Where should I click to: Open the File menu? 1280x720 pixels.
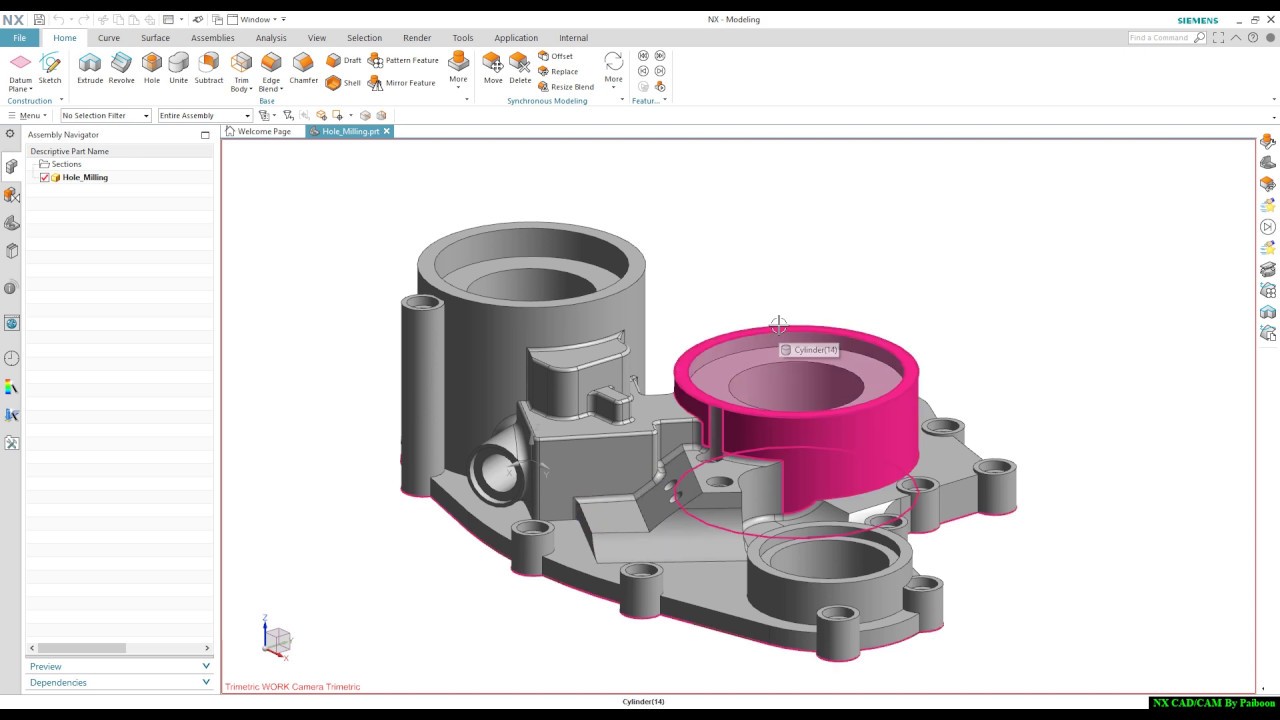[x=19, y=38]
